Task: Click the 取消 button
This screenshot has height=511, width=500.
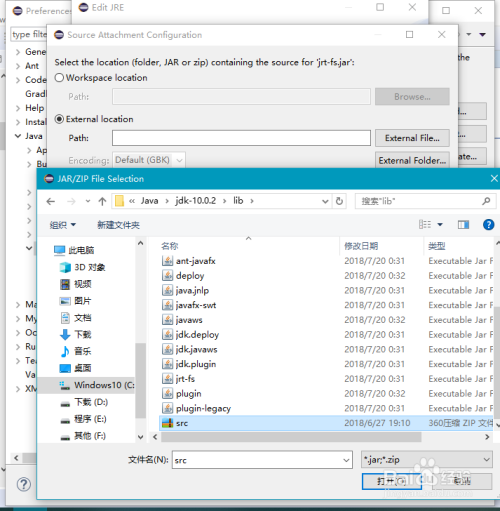Action: point(462,481)
